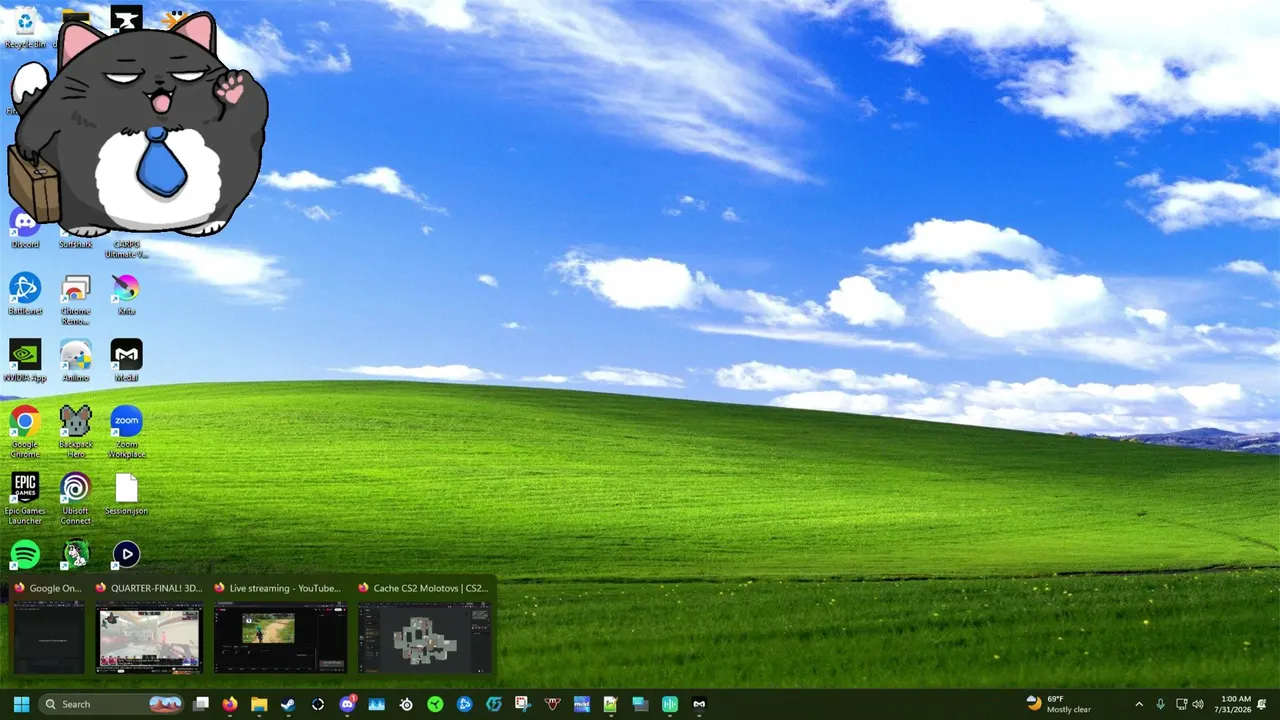Select the Session.json file on desktop
This screenshot has width=1280, height=720.
click(126, 494)
